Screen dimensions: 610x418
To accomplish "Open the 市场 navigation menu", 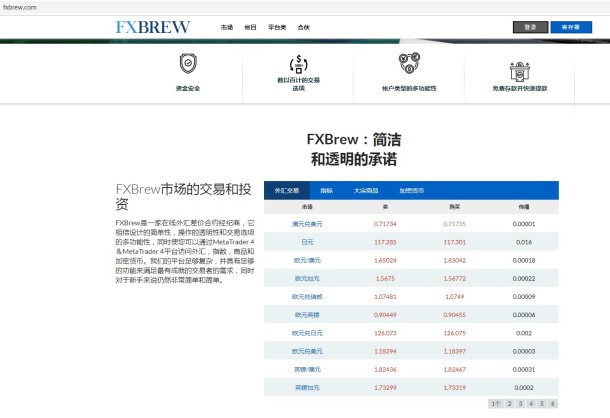I will 227,27.
